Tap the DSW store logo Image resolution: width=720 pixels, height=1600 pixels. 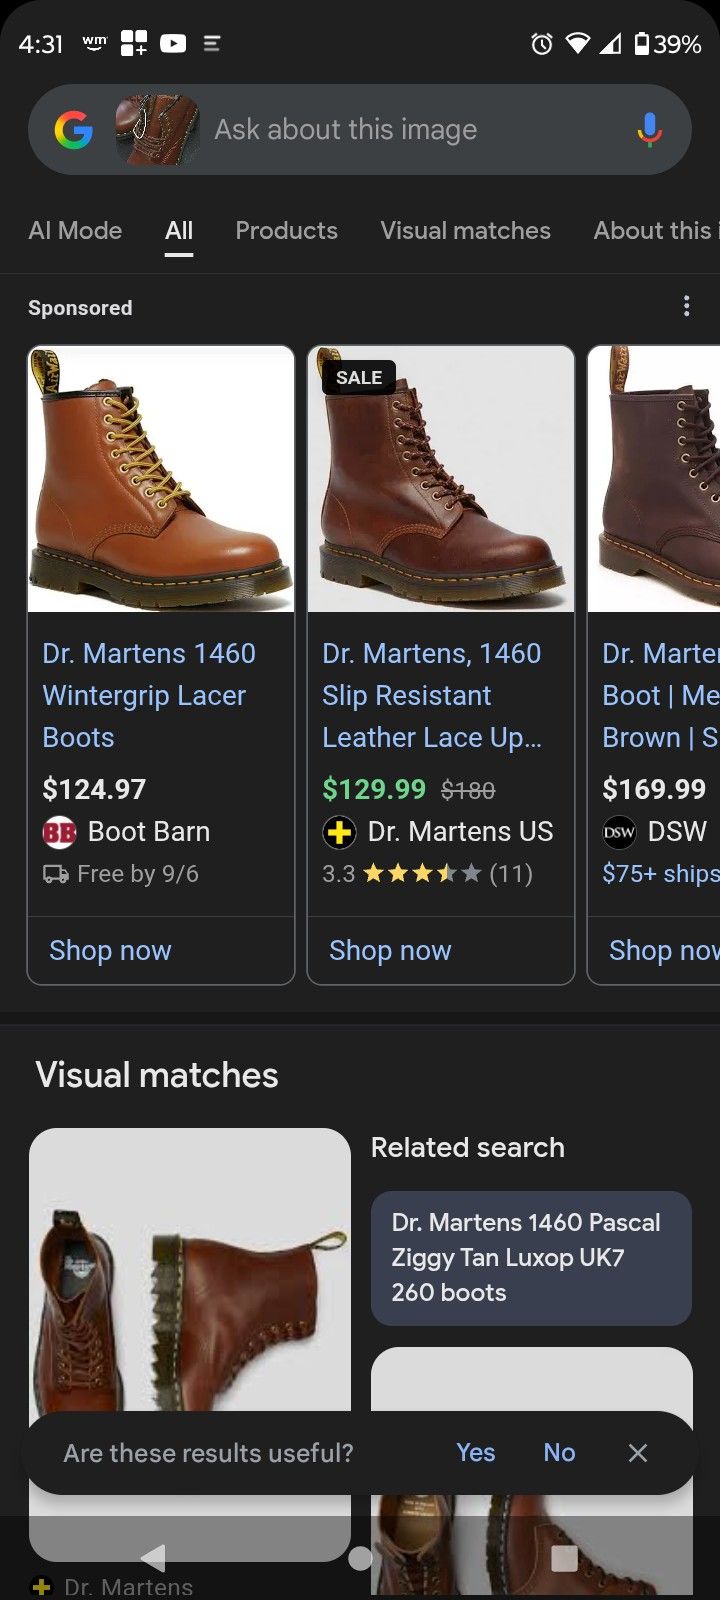tap(619, 832)
